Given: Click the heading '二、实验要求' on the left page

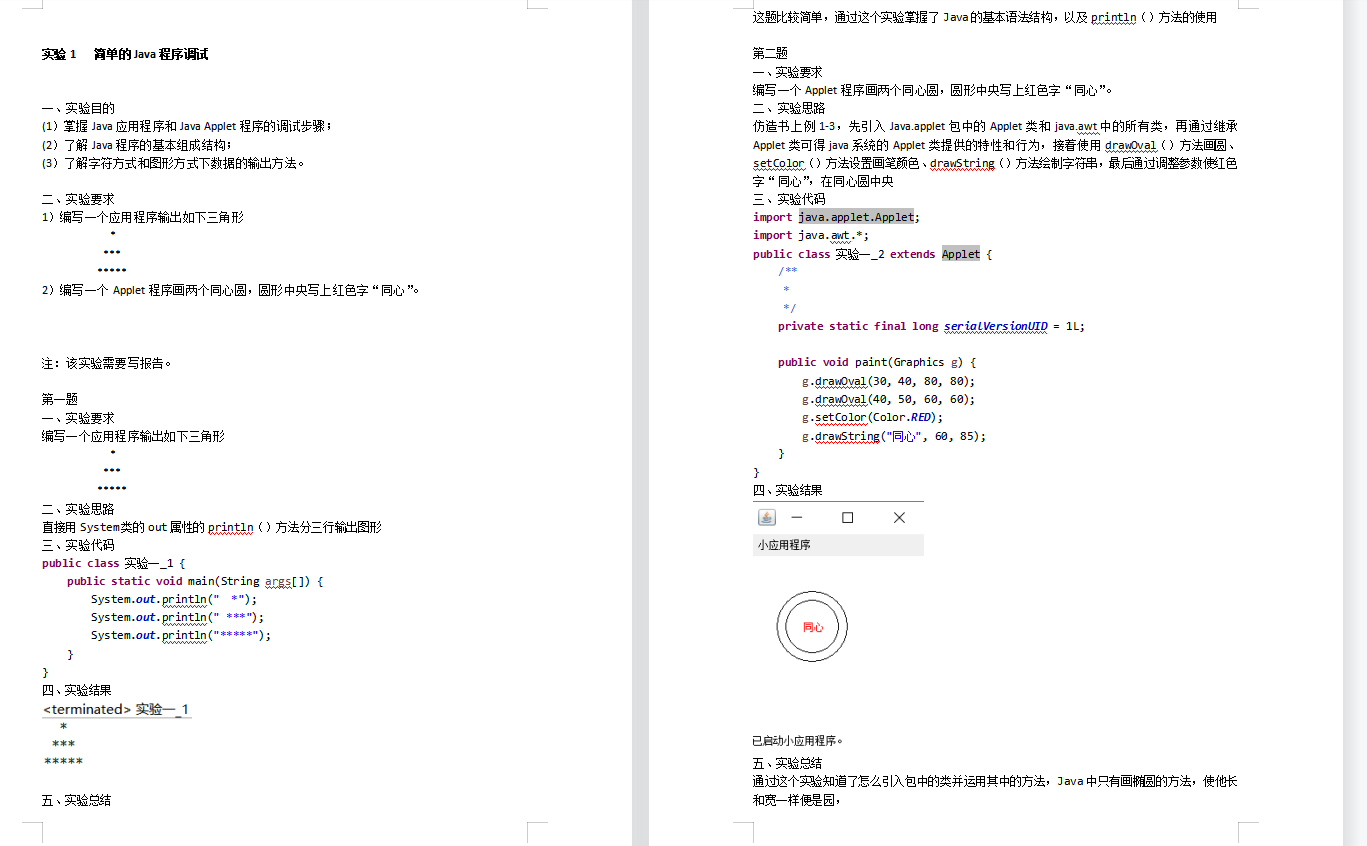Looking at the screenshot, I should [x=78, y=199].
